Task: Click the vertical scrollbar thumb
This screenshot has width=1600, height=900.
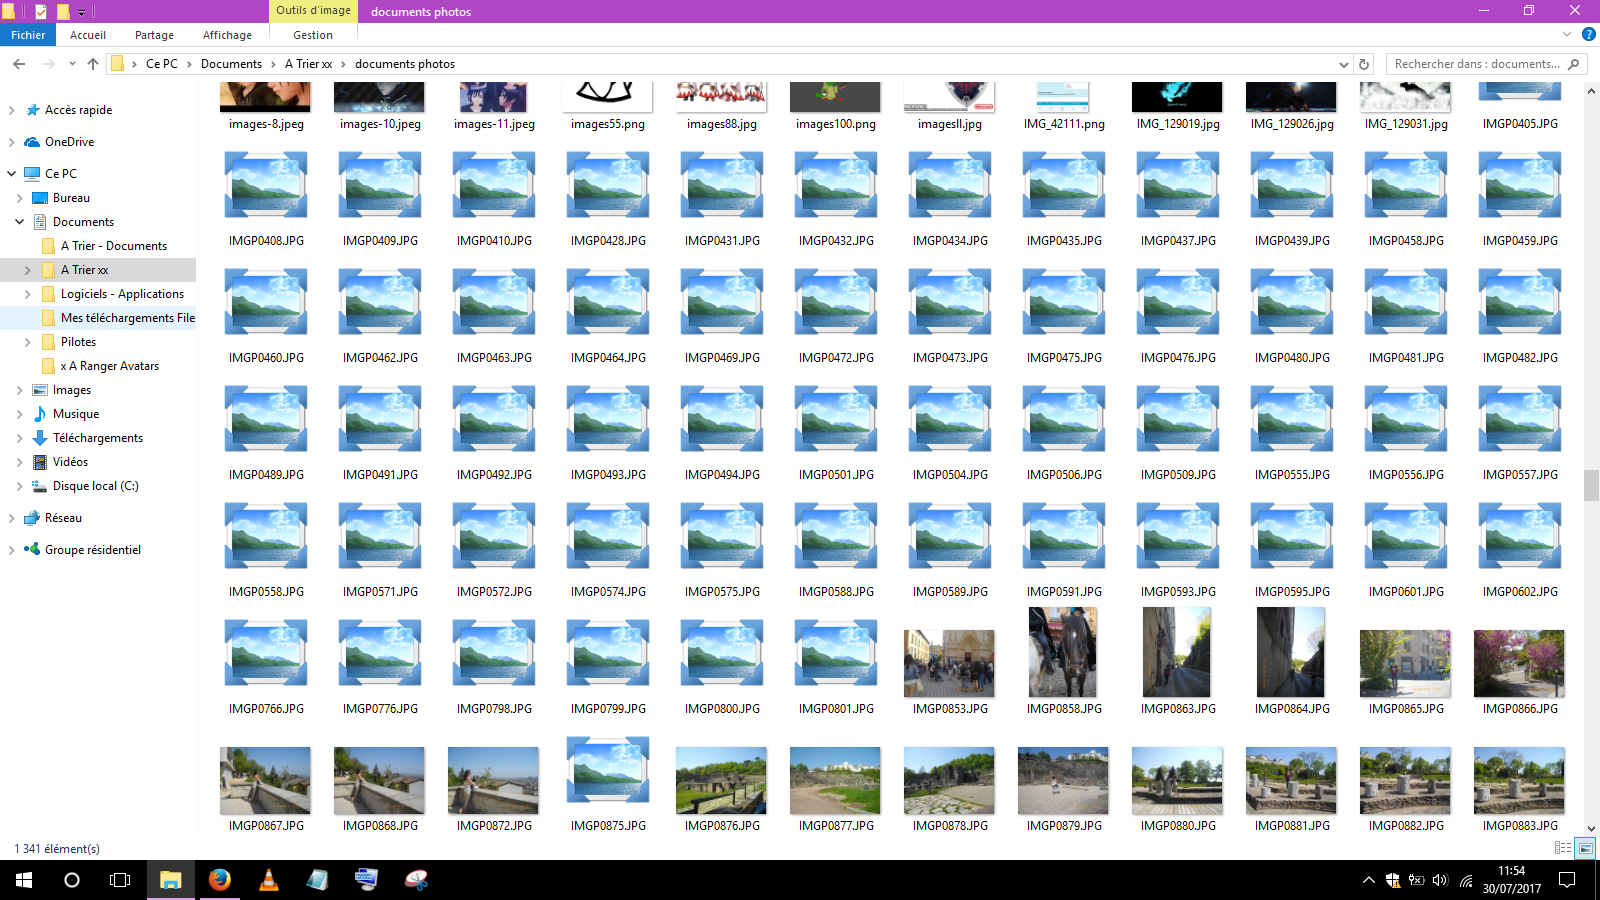Action: (1591, 486)
